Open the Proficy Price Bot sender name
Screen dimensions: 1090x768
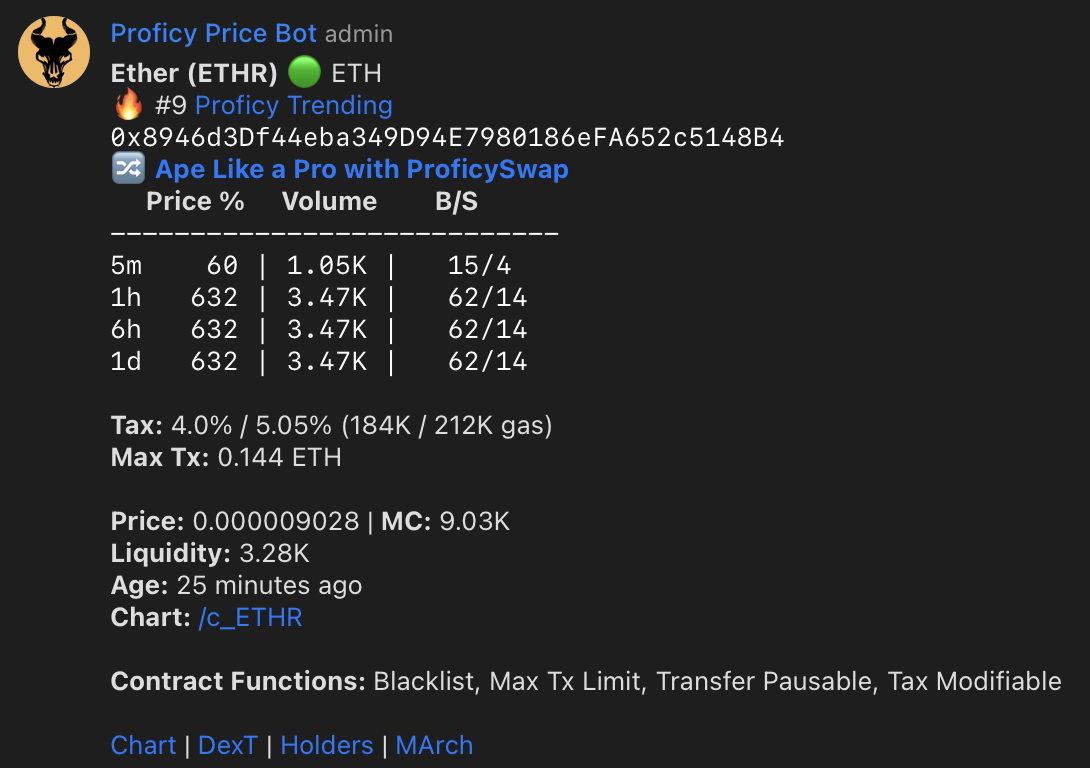click(x=213, y=33)
